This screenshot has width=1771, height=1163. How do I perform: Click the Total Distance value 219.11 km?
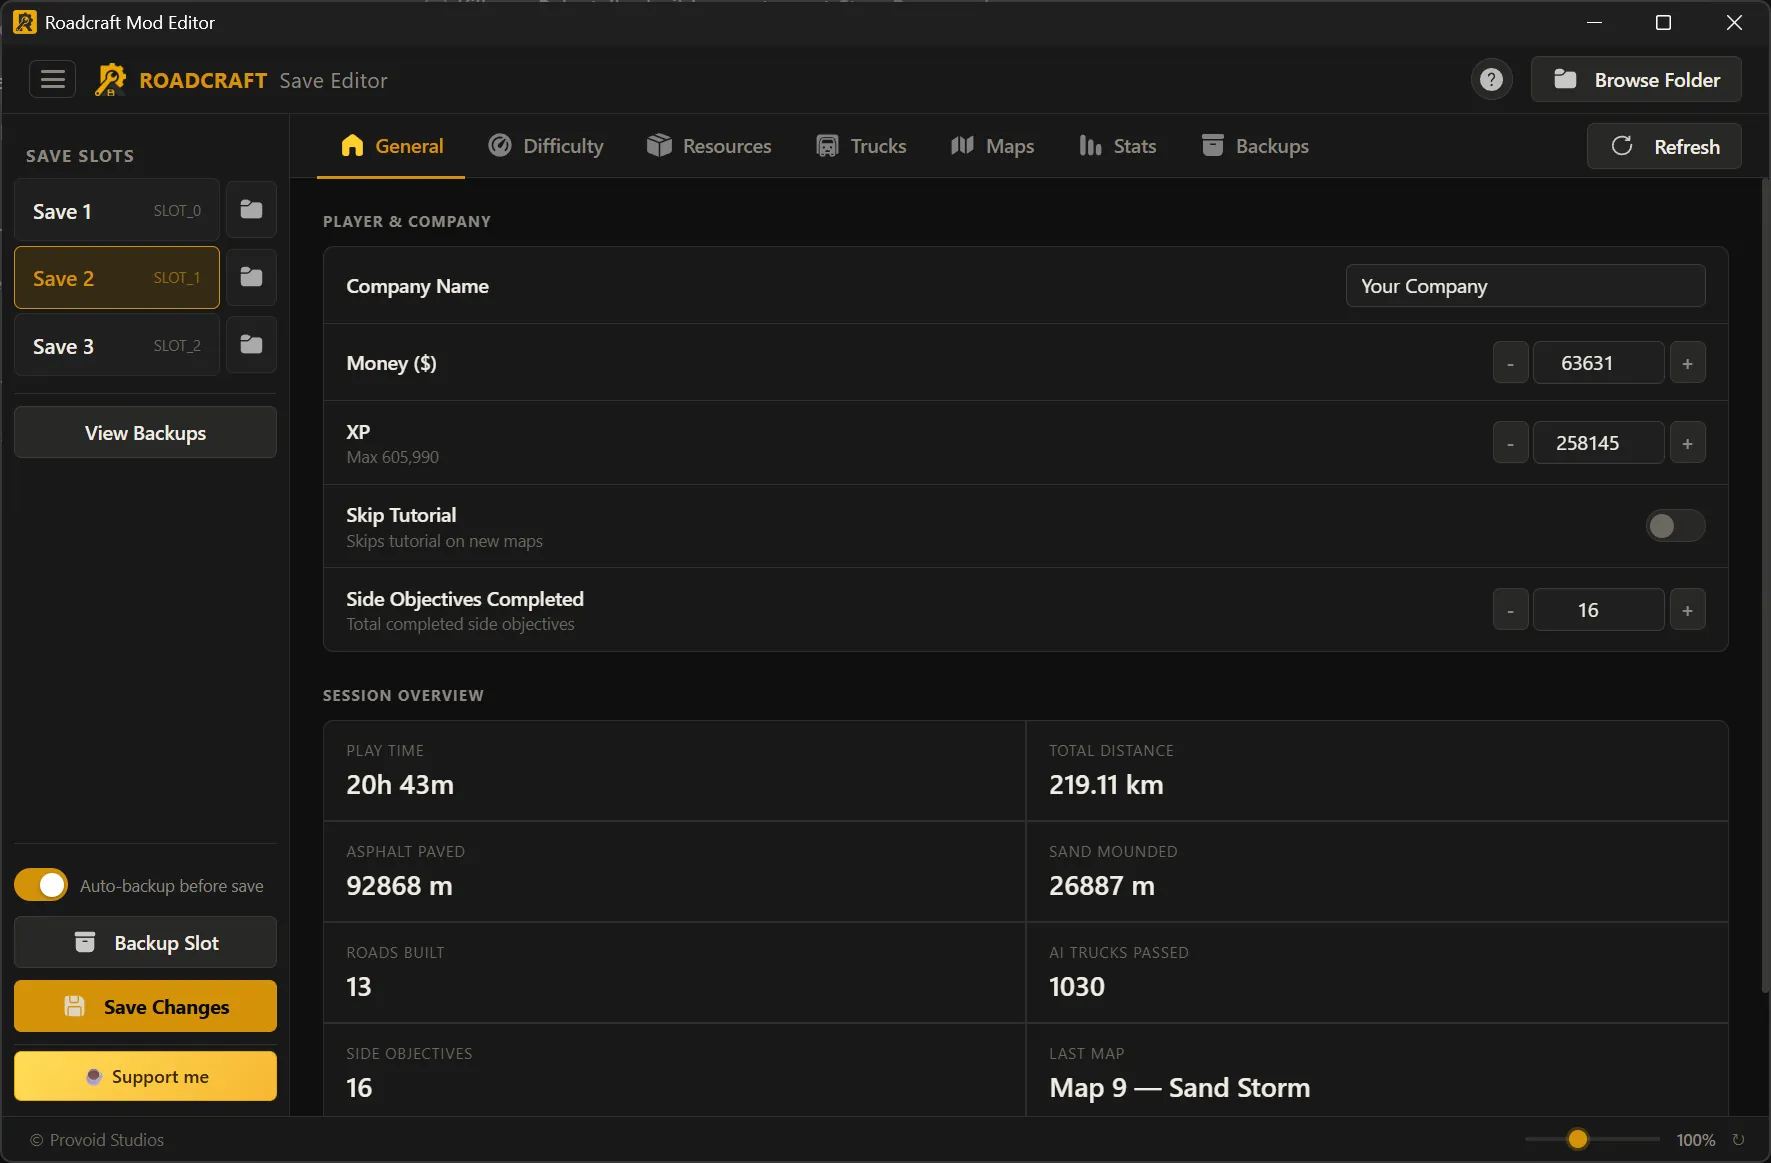click(x=1106, y=785)
